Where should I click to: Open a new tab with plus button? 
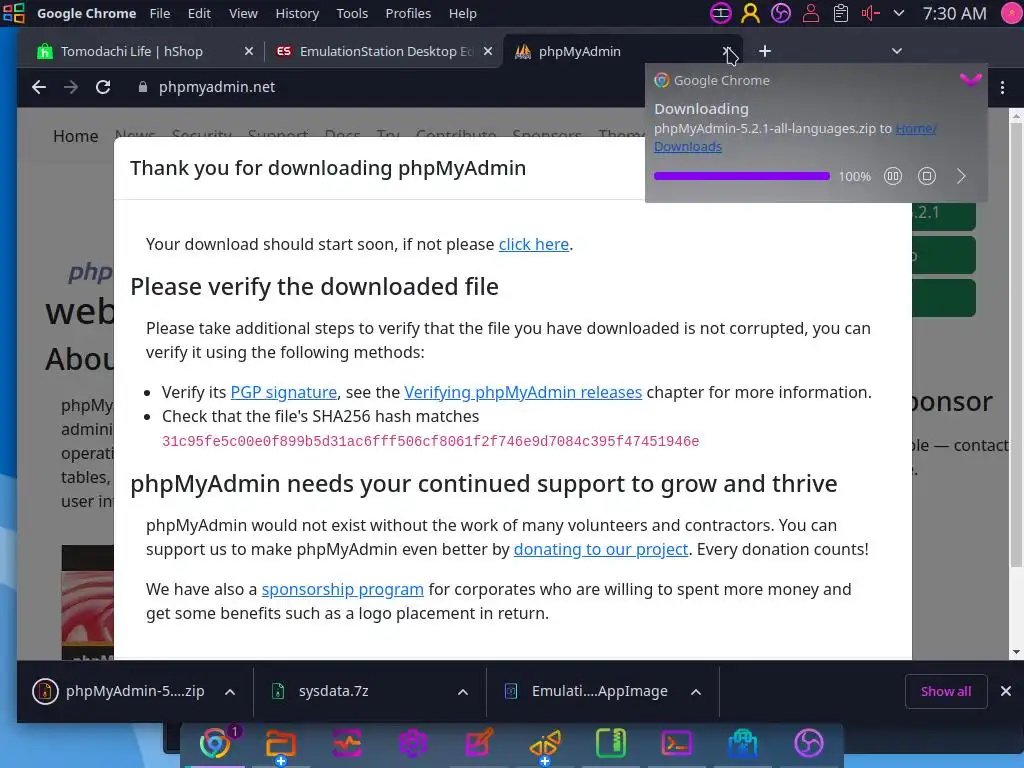click(x=765, y=51)
